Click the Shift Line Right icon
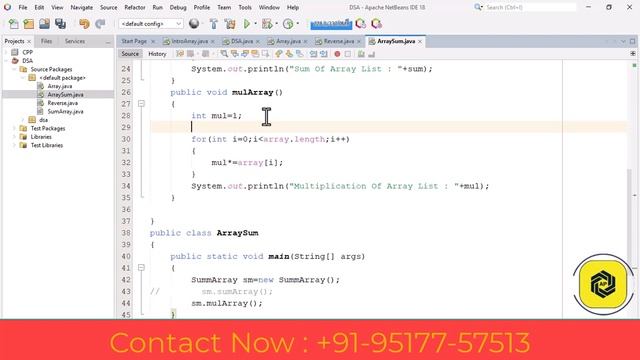The width and height of the screenshot is (640, 360). (323, 54)
